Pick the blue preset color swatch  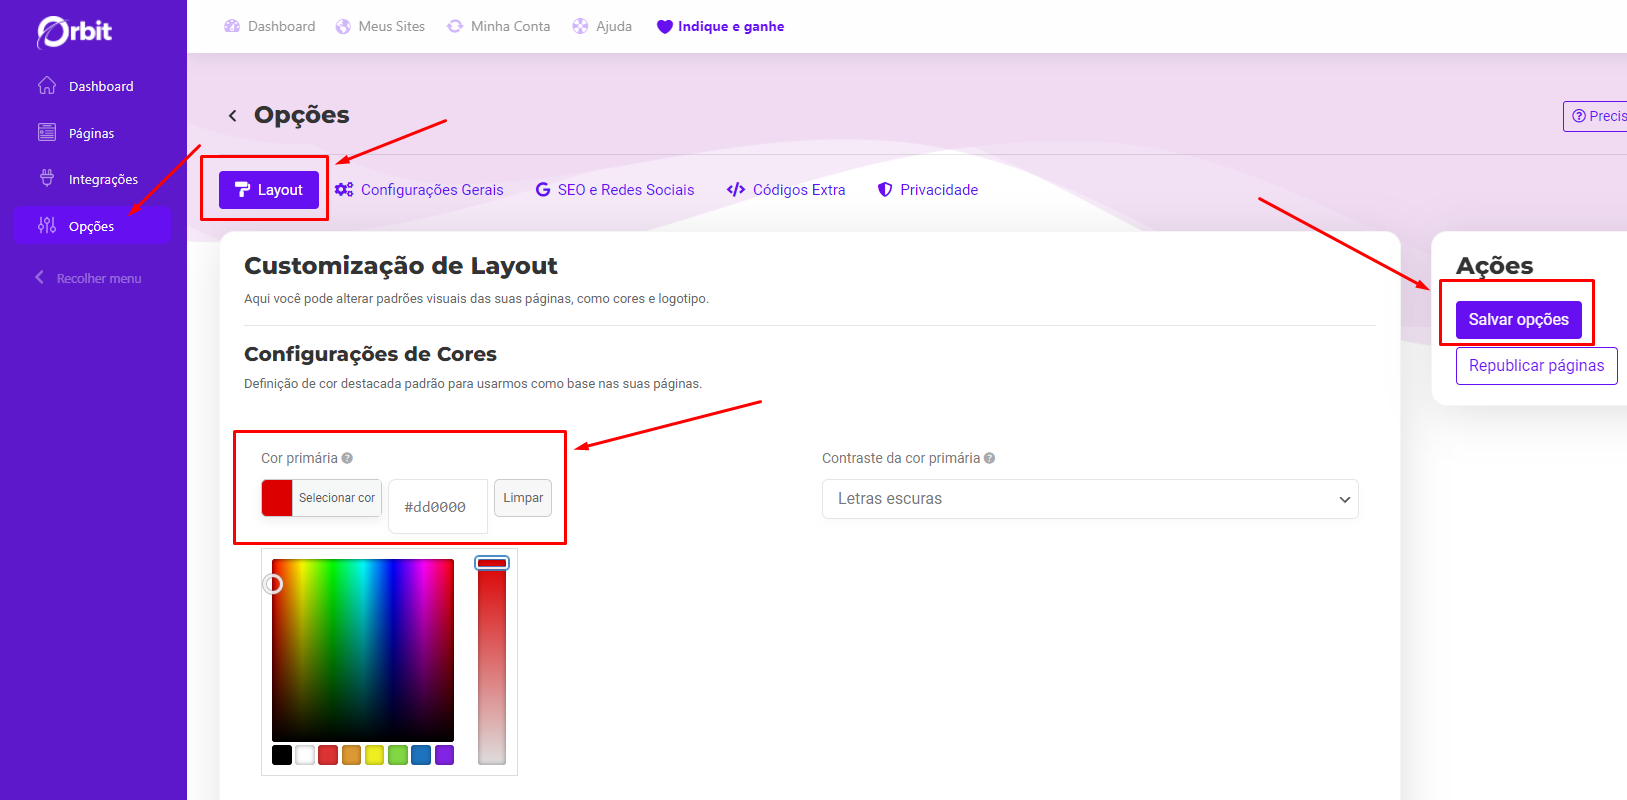421,755
